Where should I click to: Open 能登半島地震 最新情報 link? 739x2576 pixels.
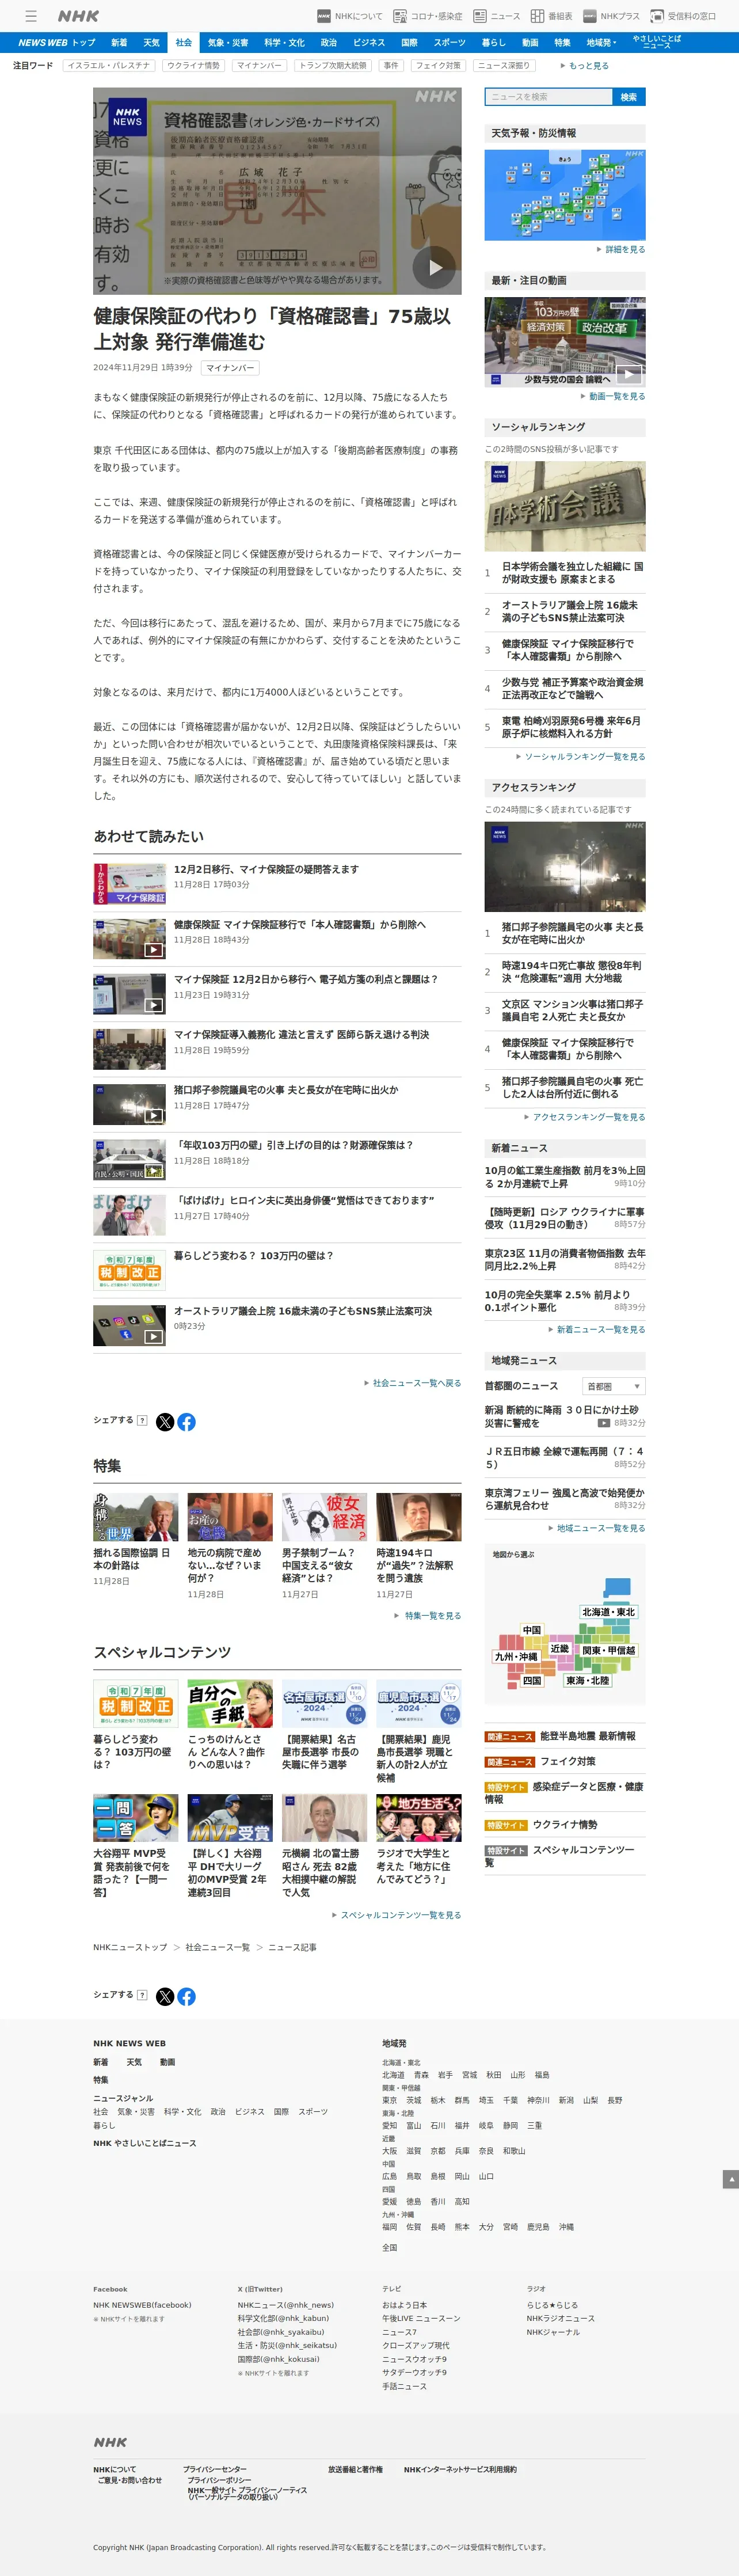tap(588, 1737)
